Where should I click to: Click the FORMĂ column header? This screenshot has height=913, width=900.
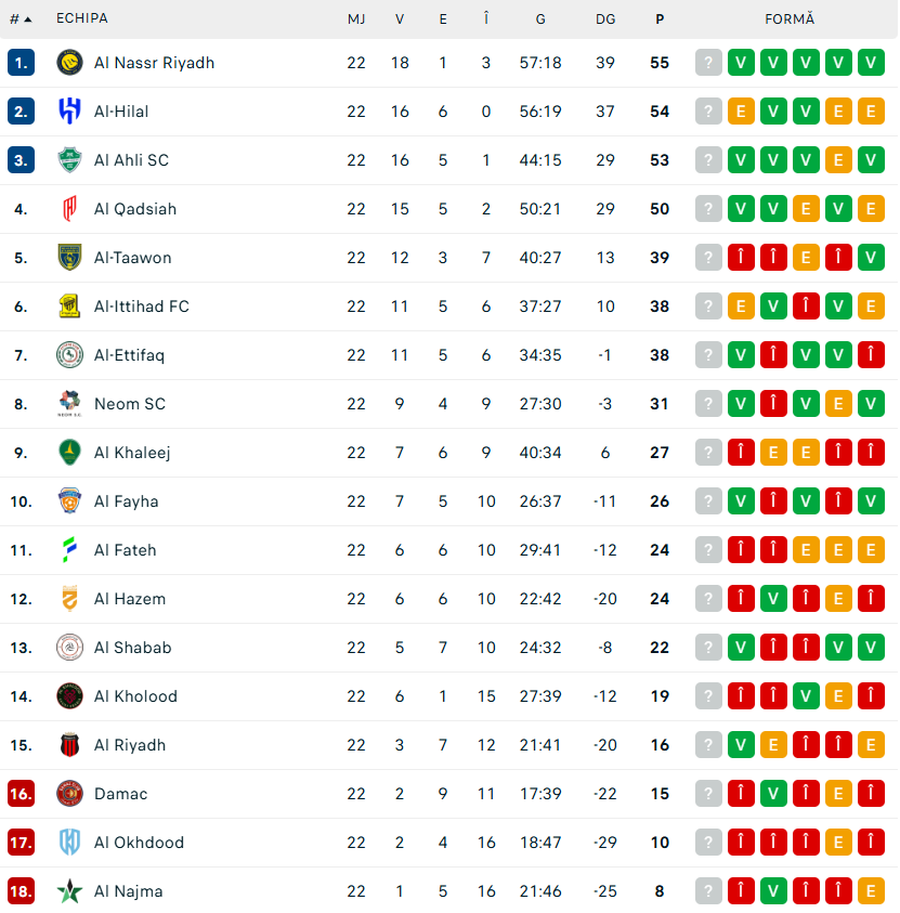[x=789, y=19]
